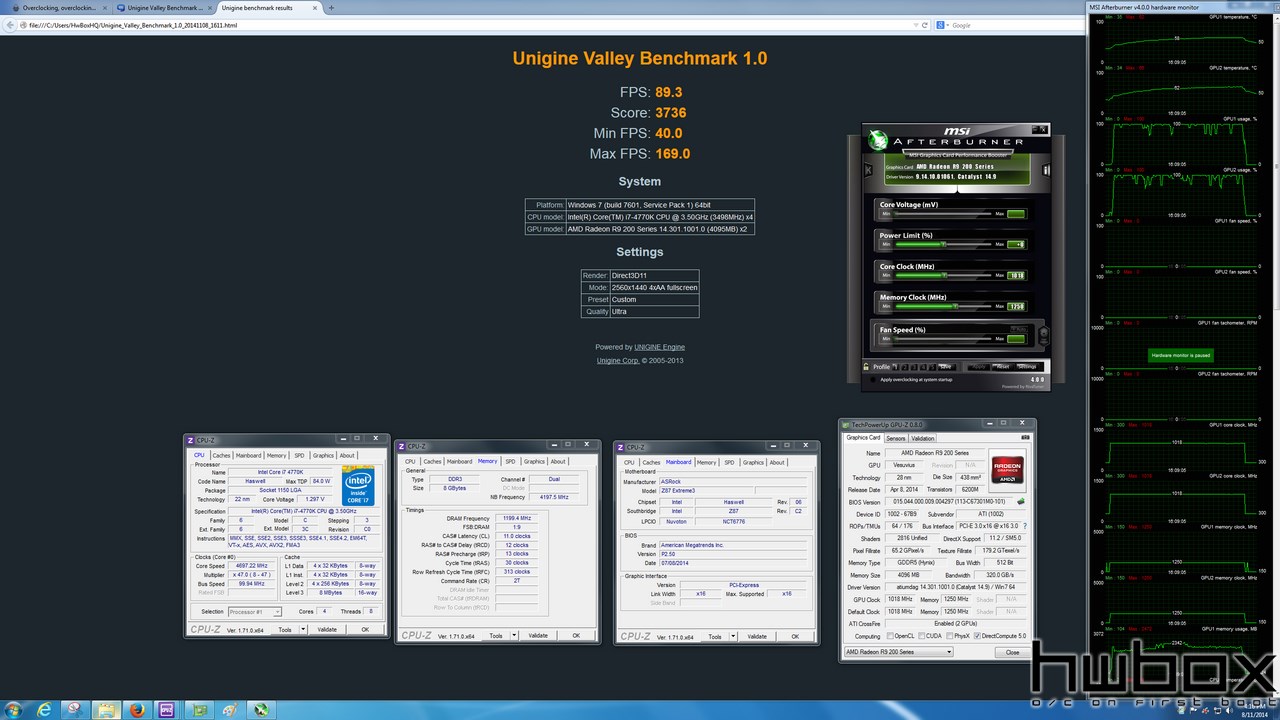Click the Save profile button in Afterburner

click(947, 366)
